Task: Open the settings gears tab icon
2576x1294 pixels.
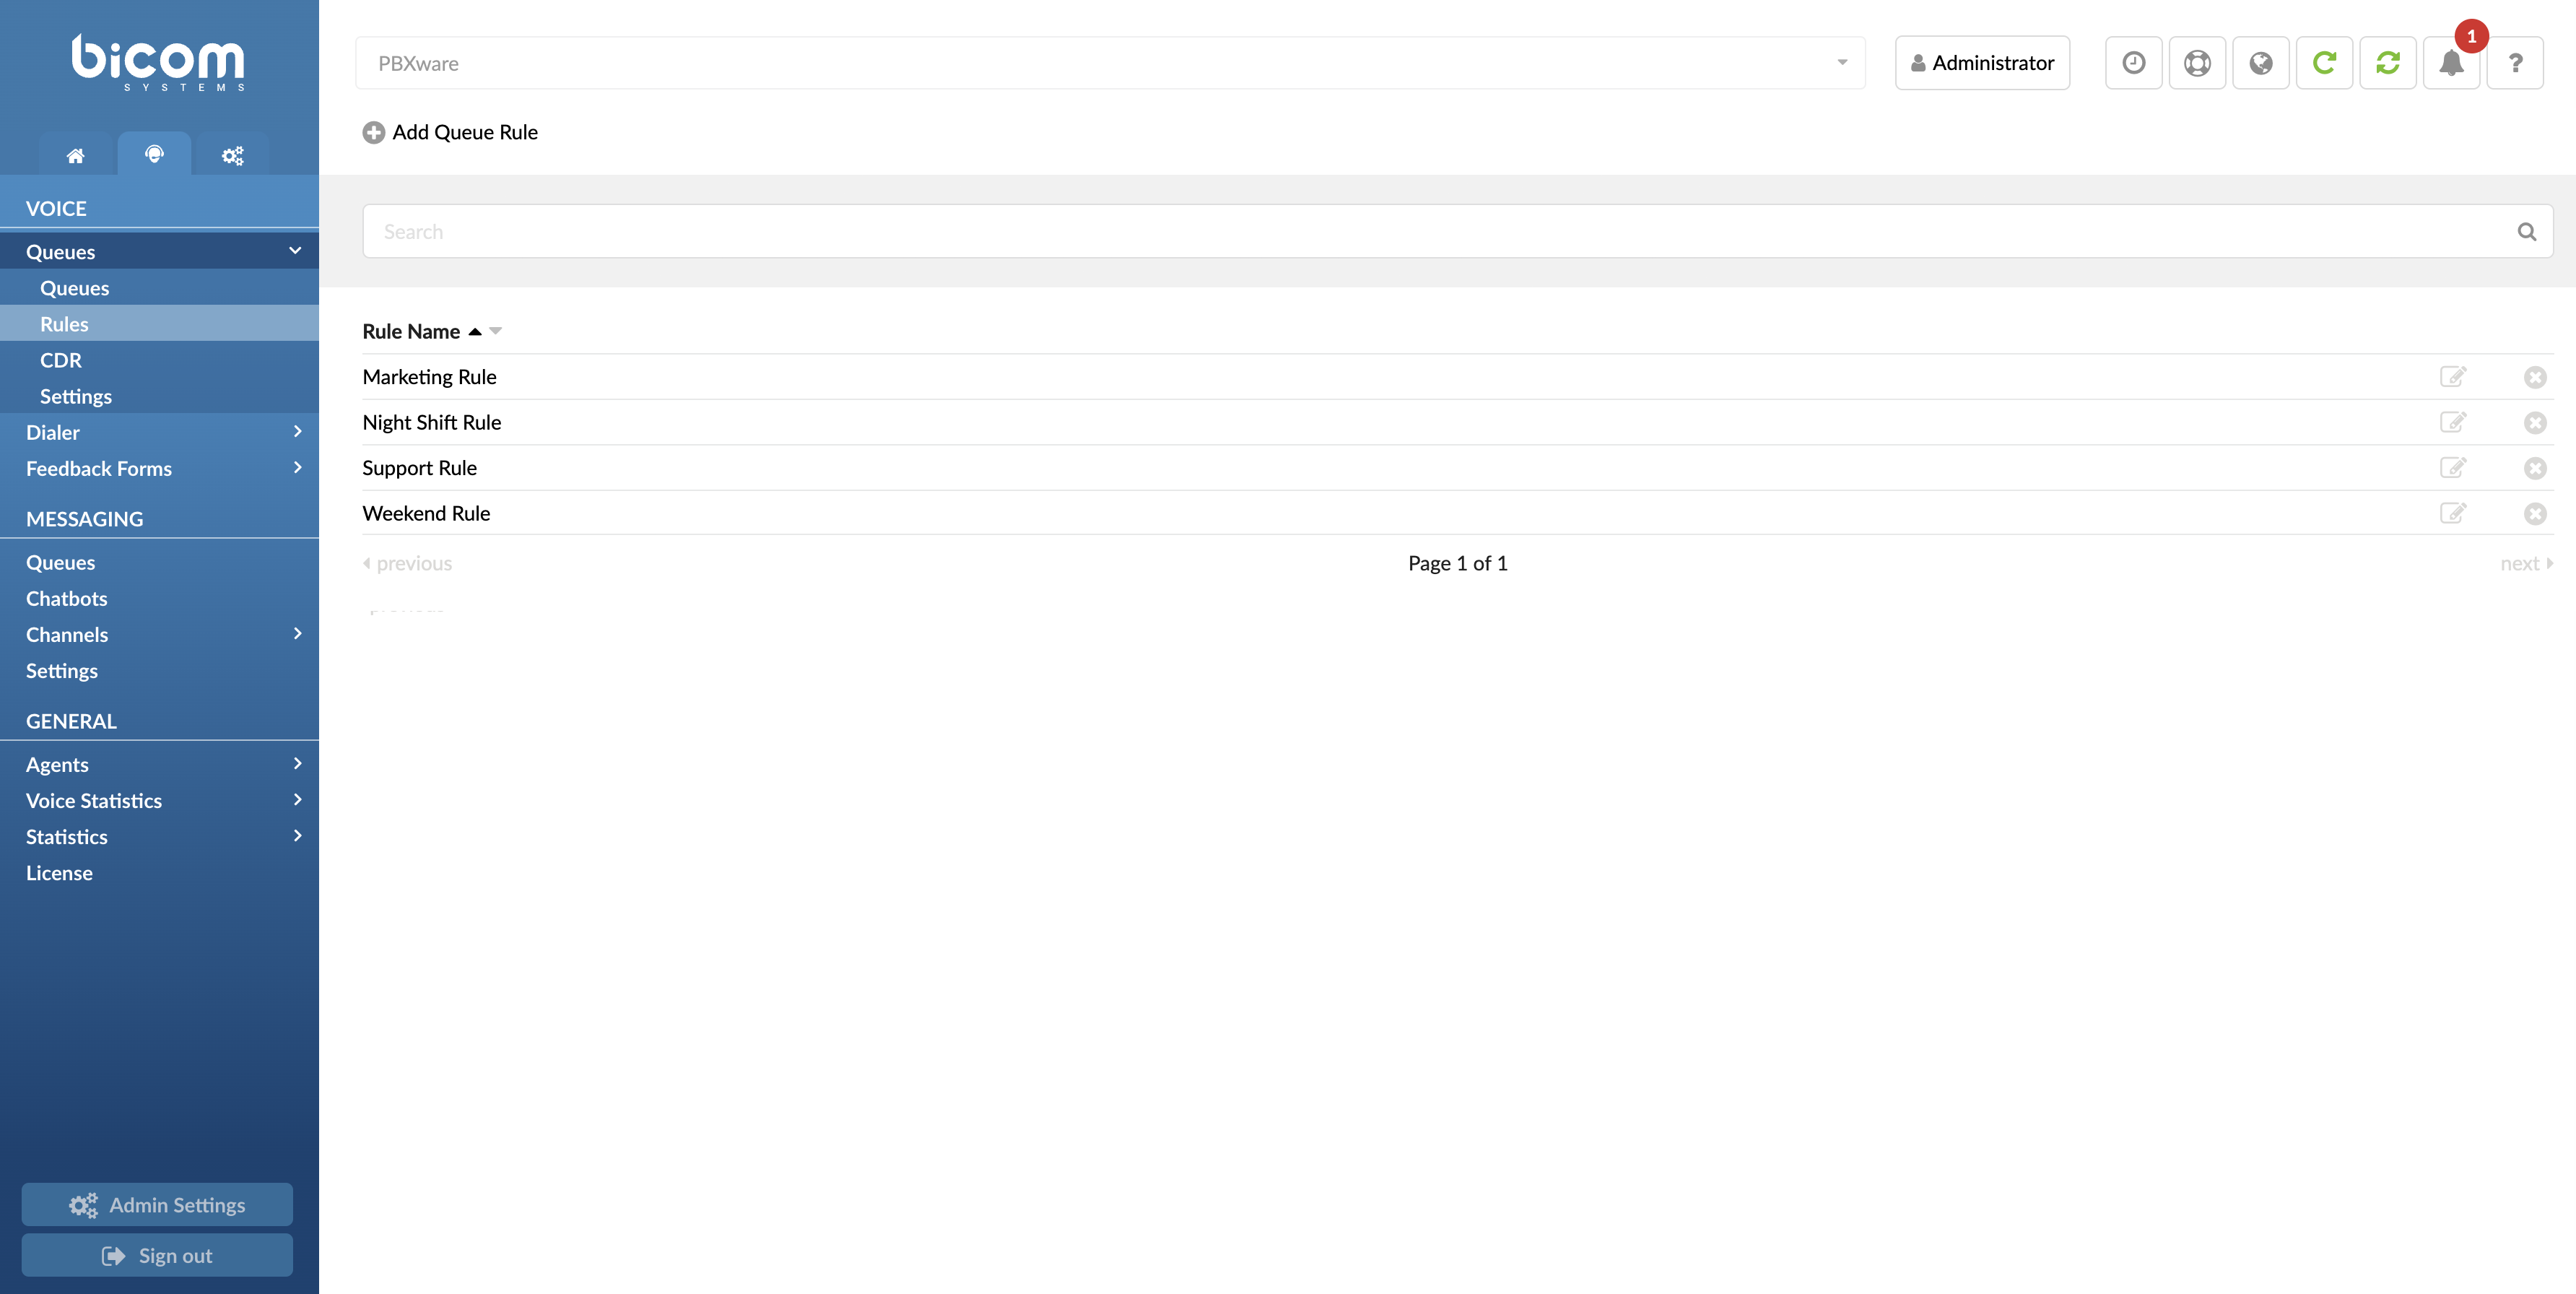Action: coord(232,155)
